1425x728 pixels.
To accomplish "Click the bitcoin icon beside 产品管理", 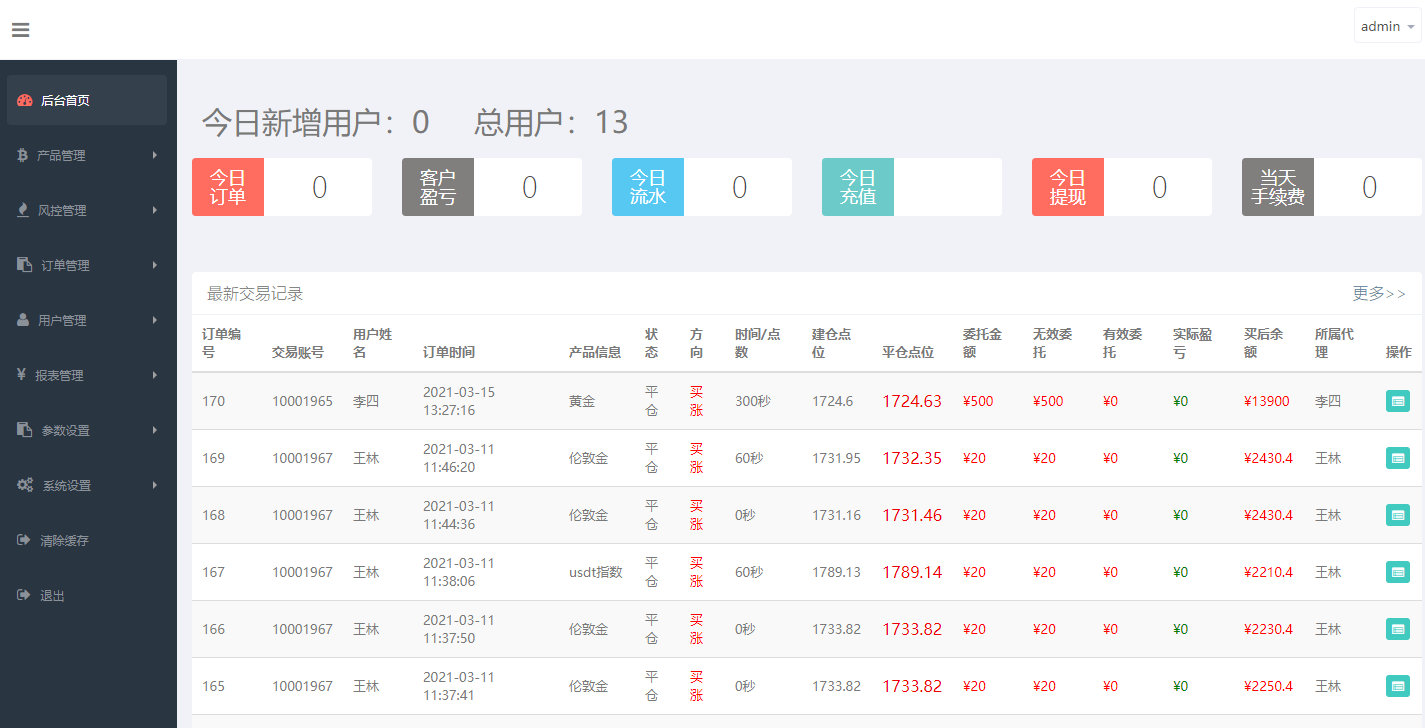I will coord(23,155).
